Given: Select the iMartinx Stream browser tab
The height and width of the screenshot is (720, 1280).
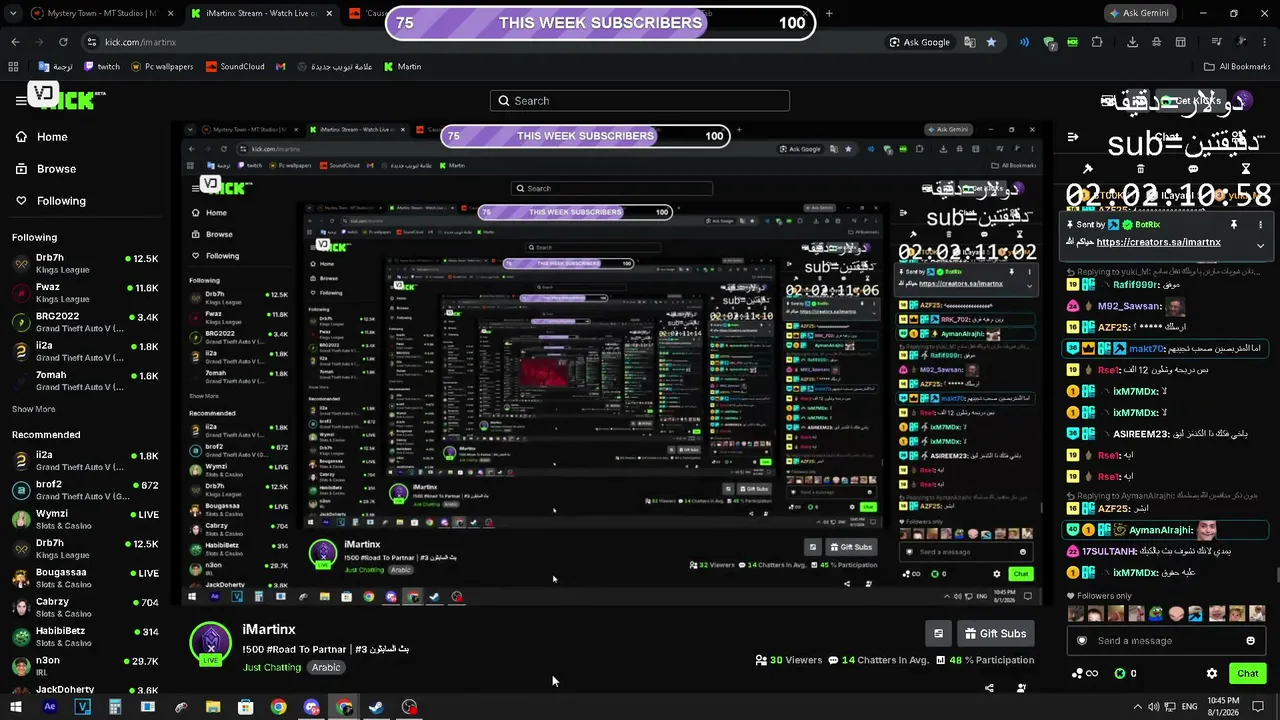Looking at the screenshot, I should tap(260, 14).
